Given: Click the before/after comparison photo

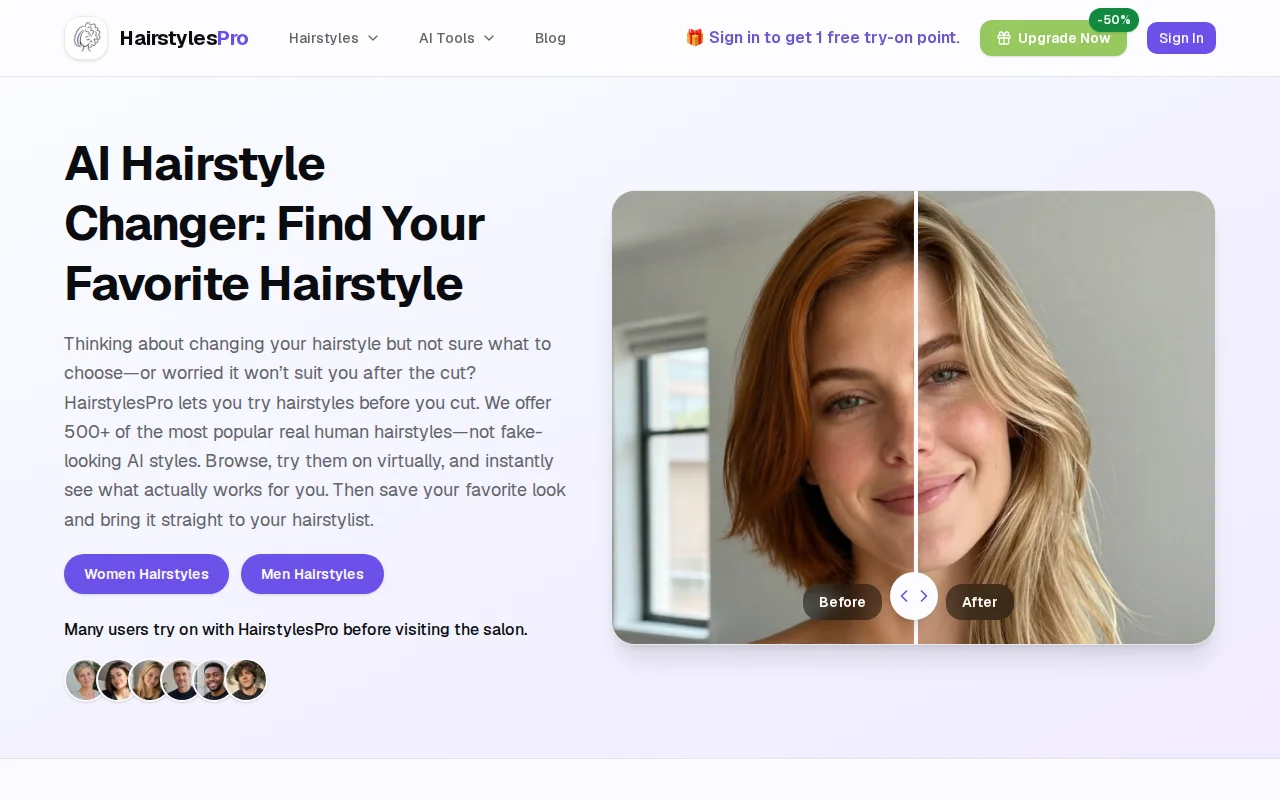Looking at the screenshot, I should pos(914,417).
